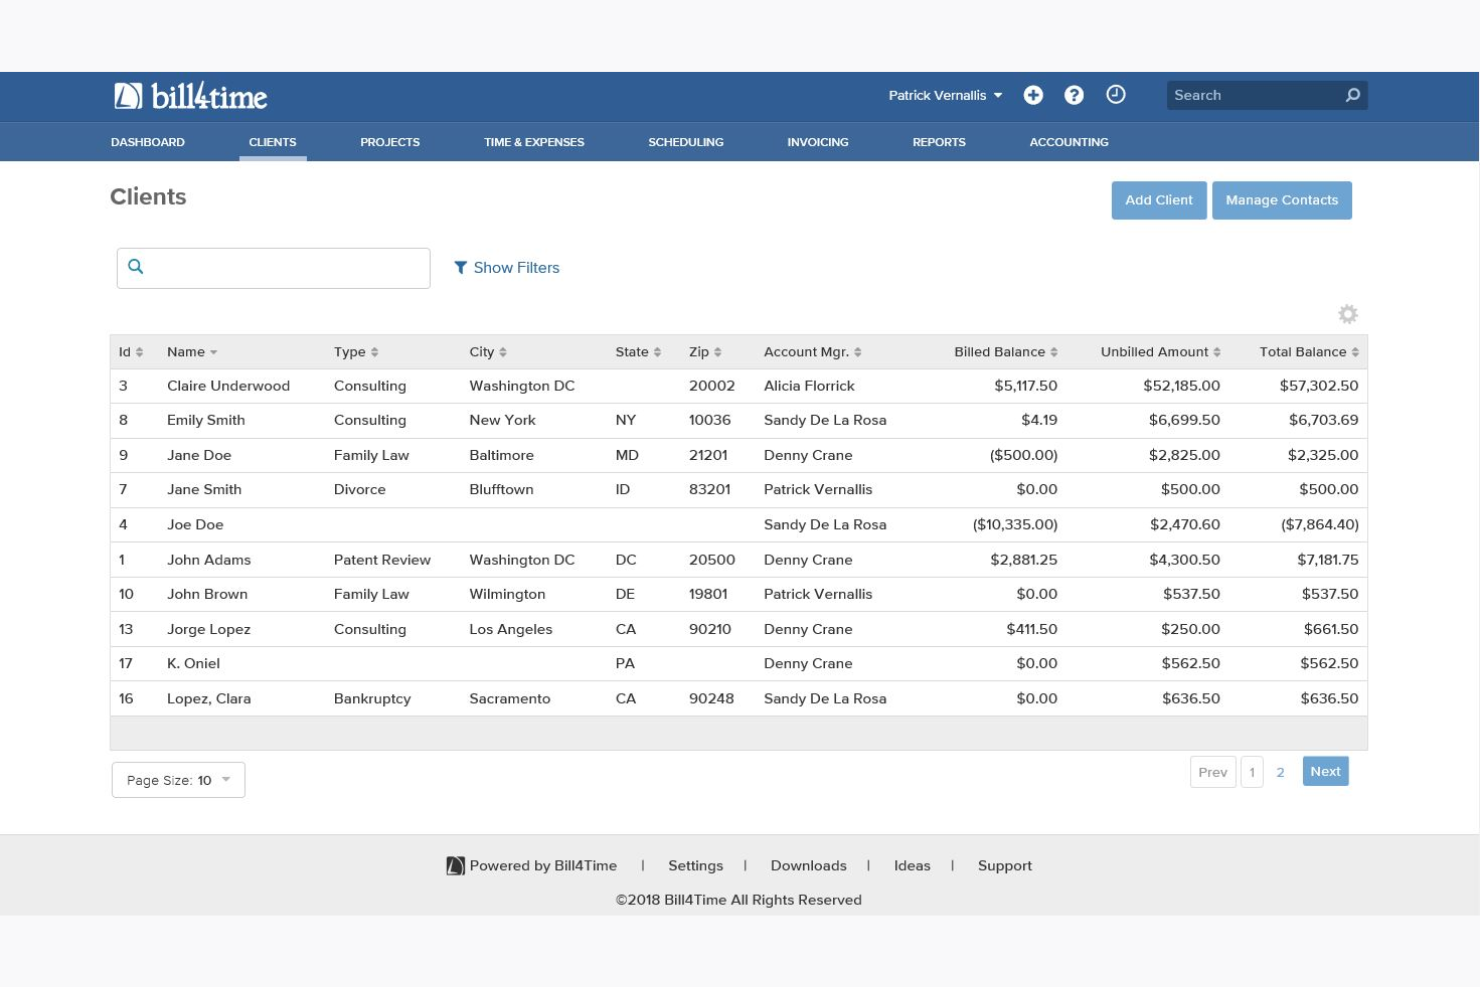
Task: Open the Accounting tab
Action: point(1069,142)
